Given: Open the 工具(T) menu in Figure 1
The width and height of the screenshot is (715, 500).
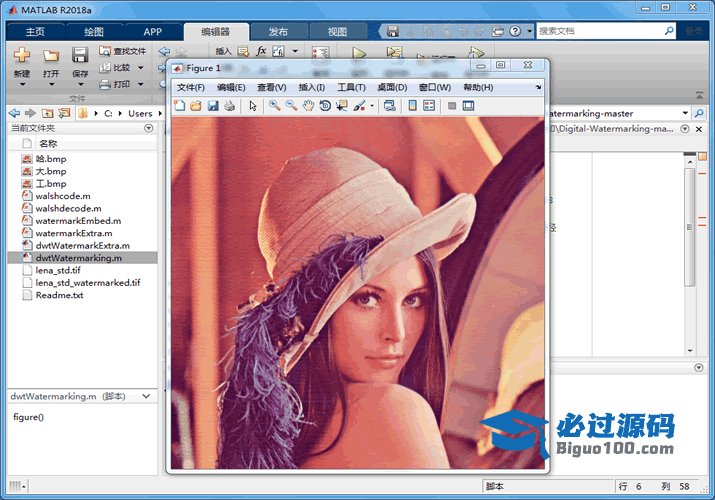Looking at the screenshot, I should click(x=352, y=87).
